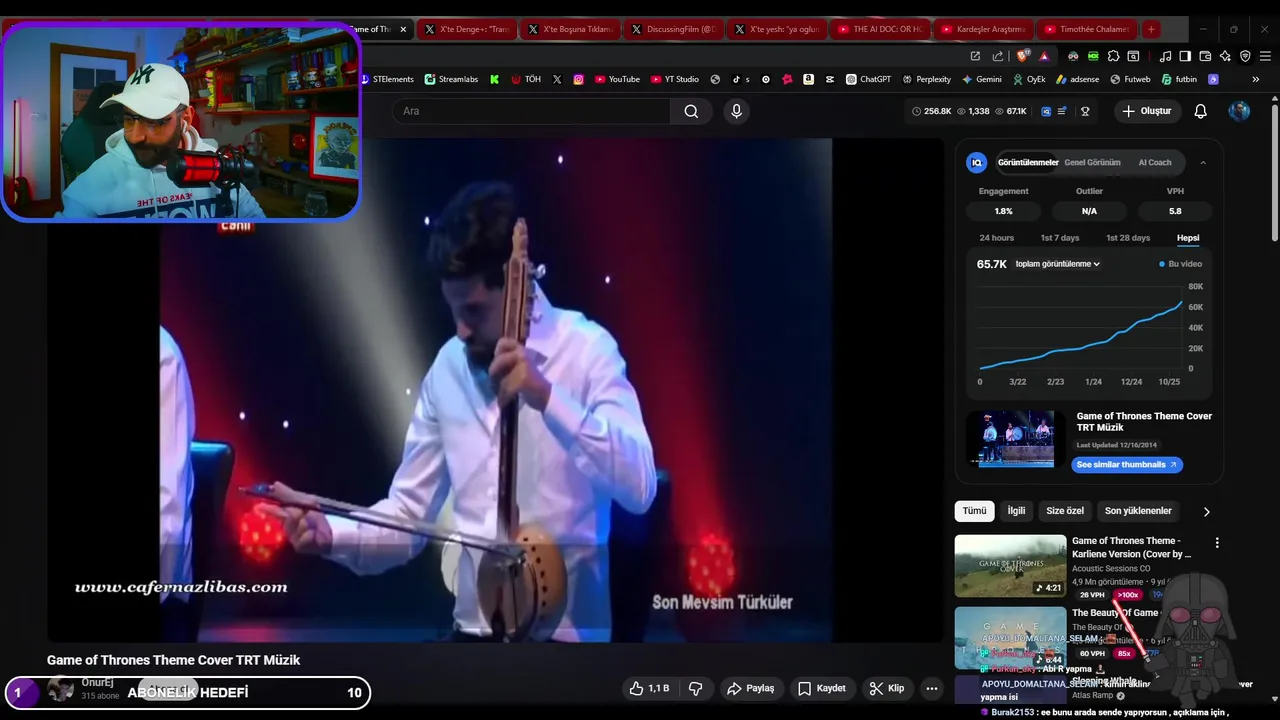Open the YT Studio bookmark
This screenshot has height=720, width=1280.
pos(674,79)
